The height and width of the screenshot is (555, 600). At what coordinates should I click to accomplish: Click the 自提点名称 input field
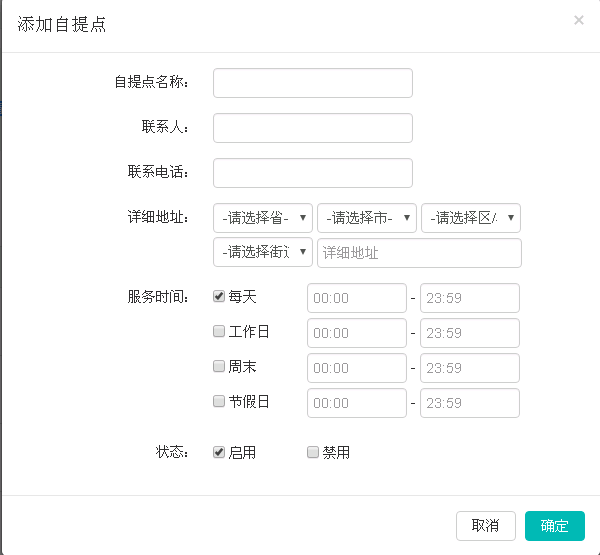tap(312, 83)
